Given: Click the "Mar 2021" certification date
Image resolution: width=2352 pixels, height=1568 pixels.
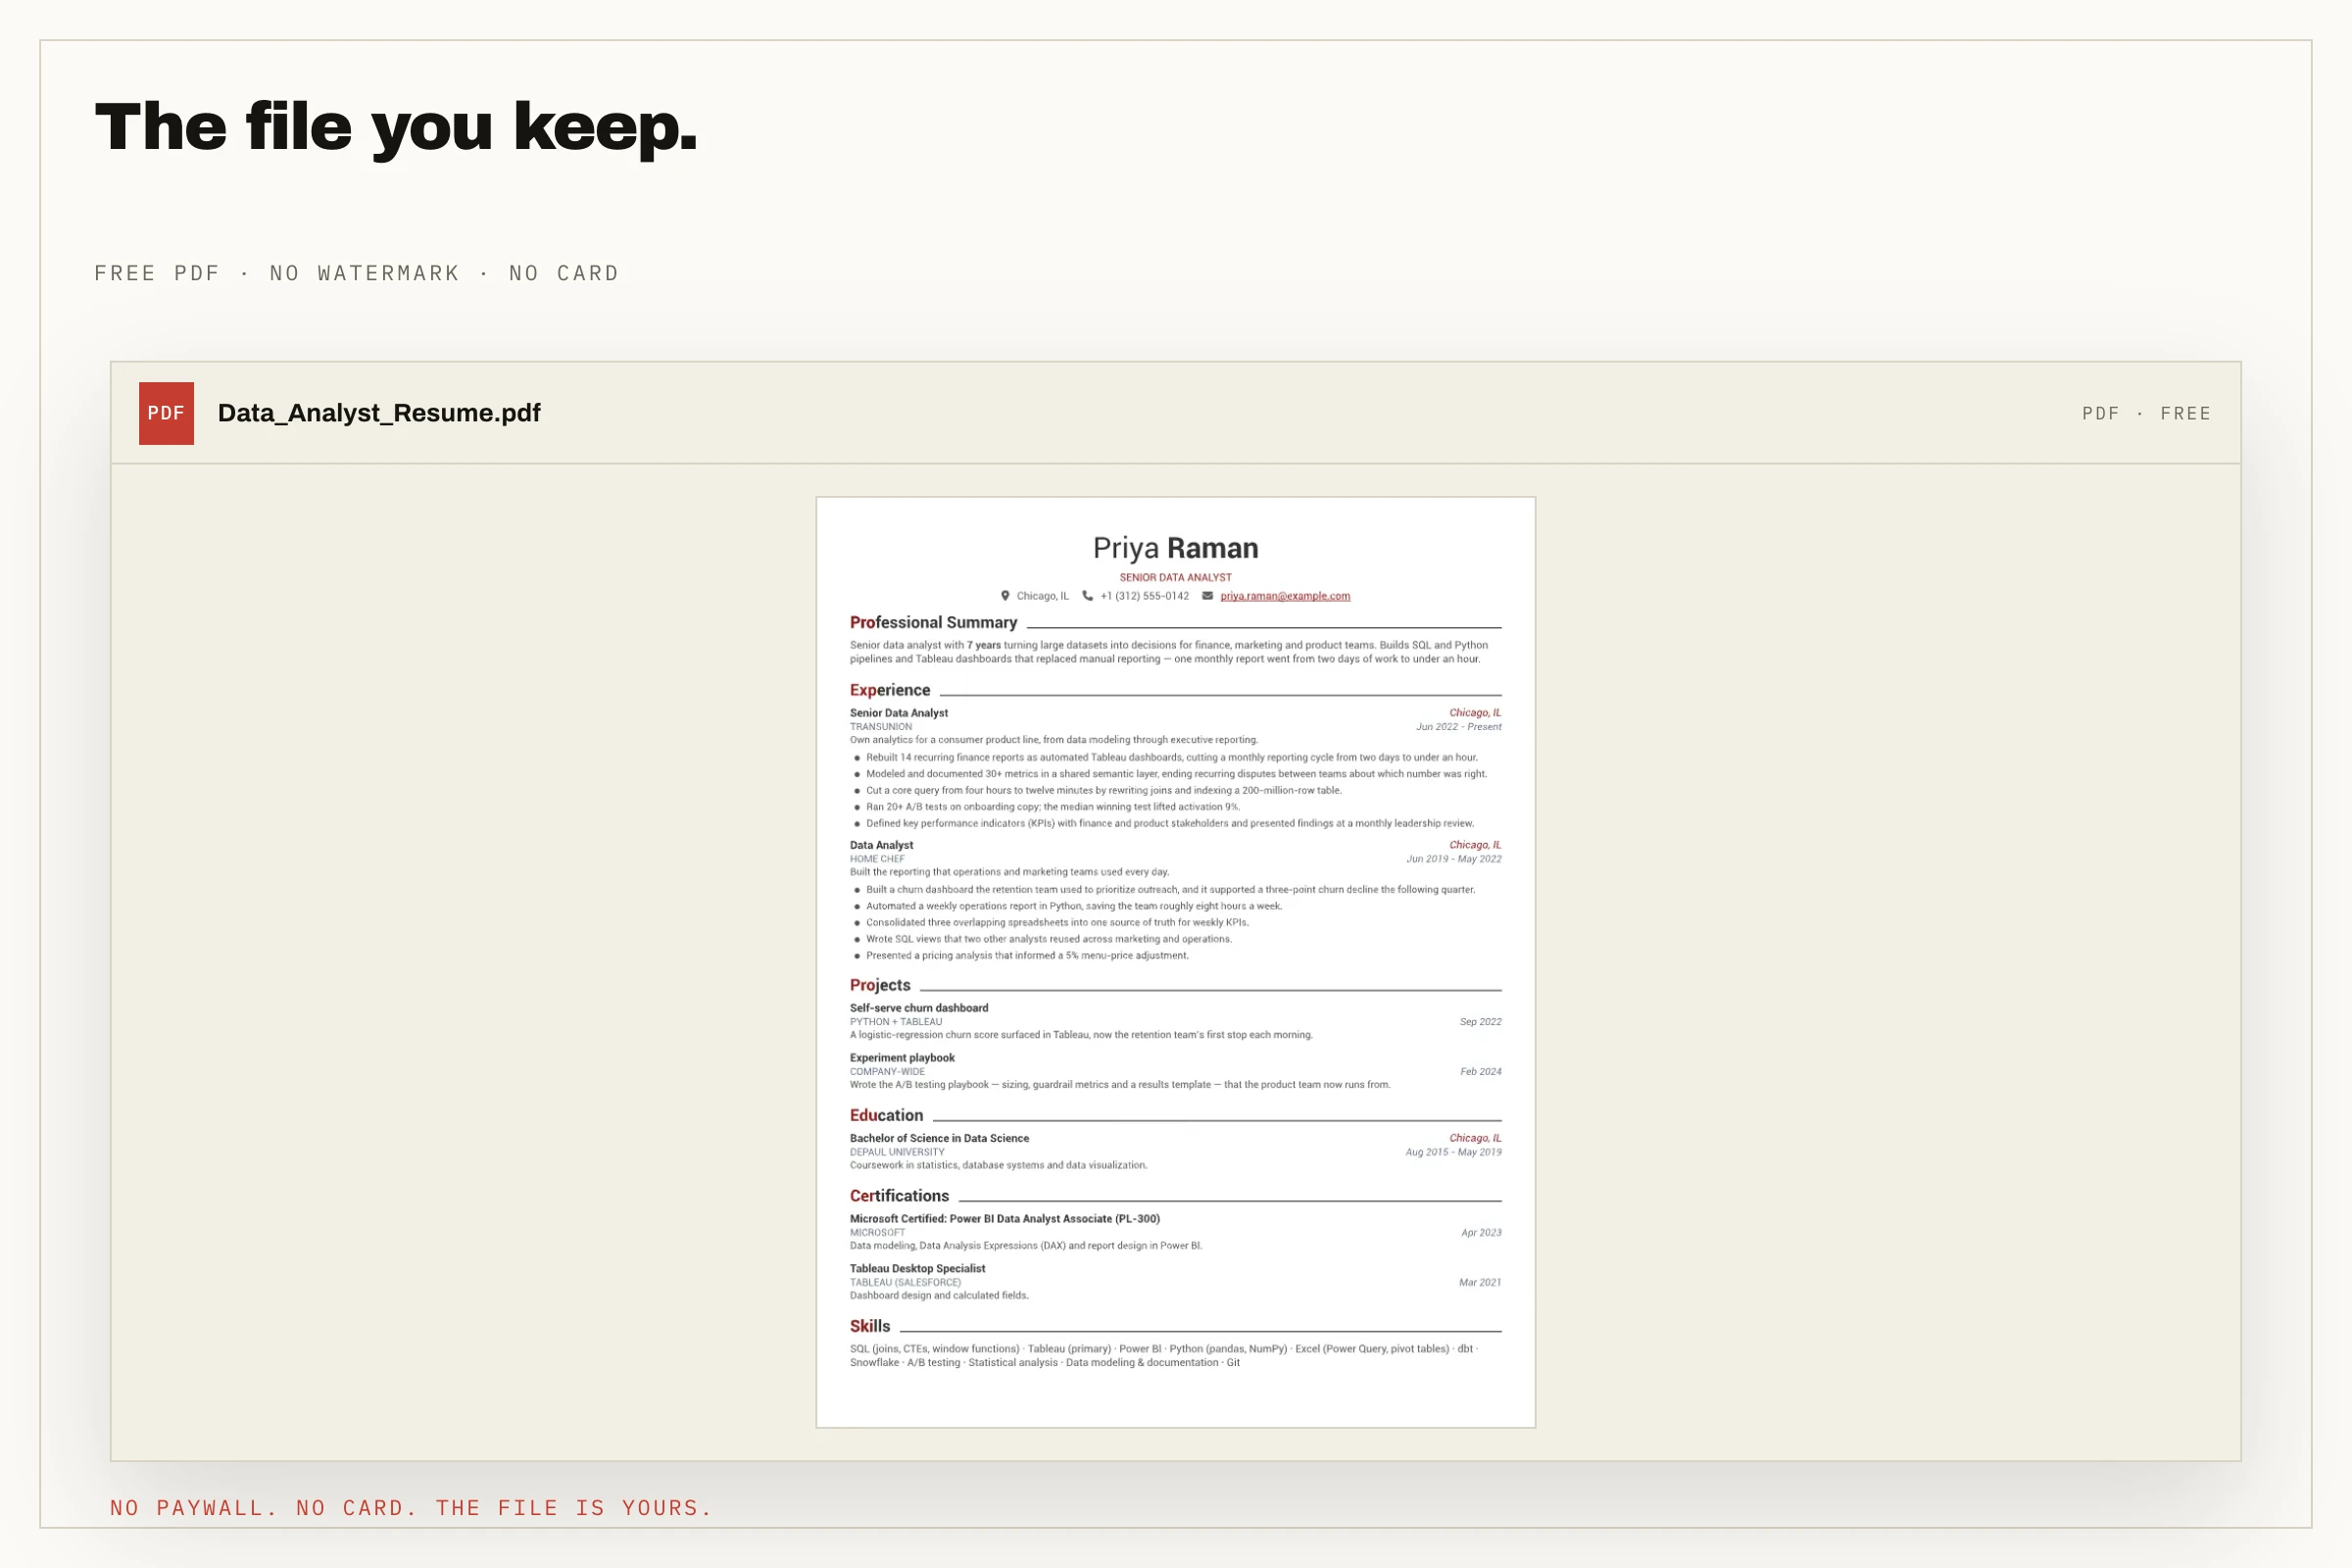Looking at the screenshot, I should (x=1480, y=1283).
